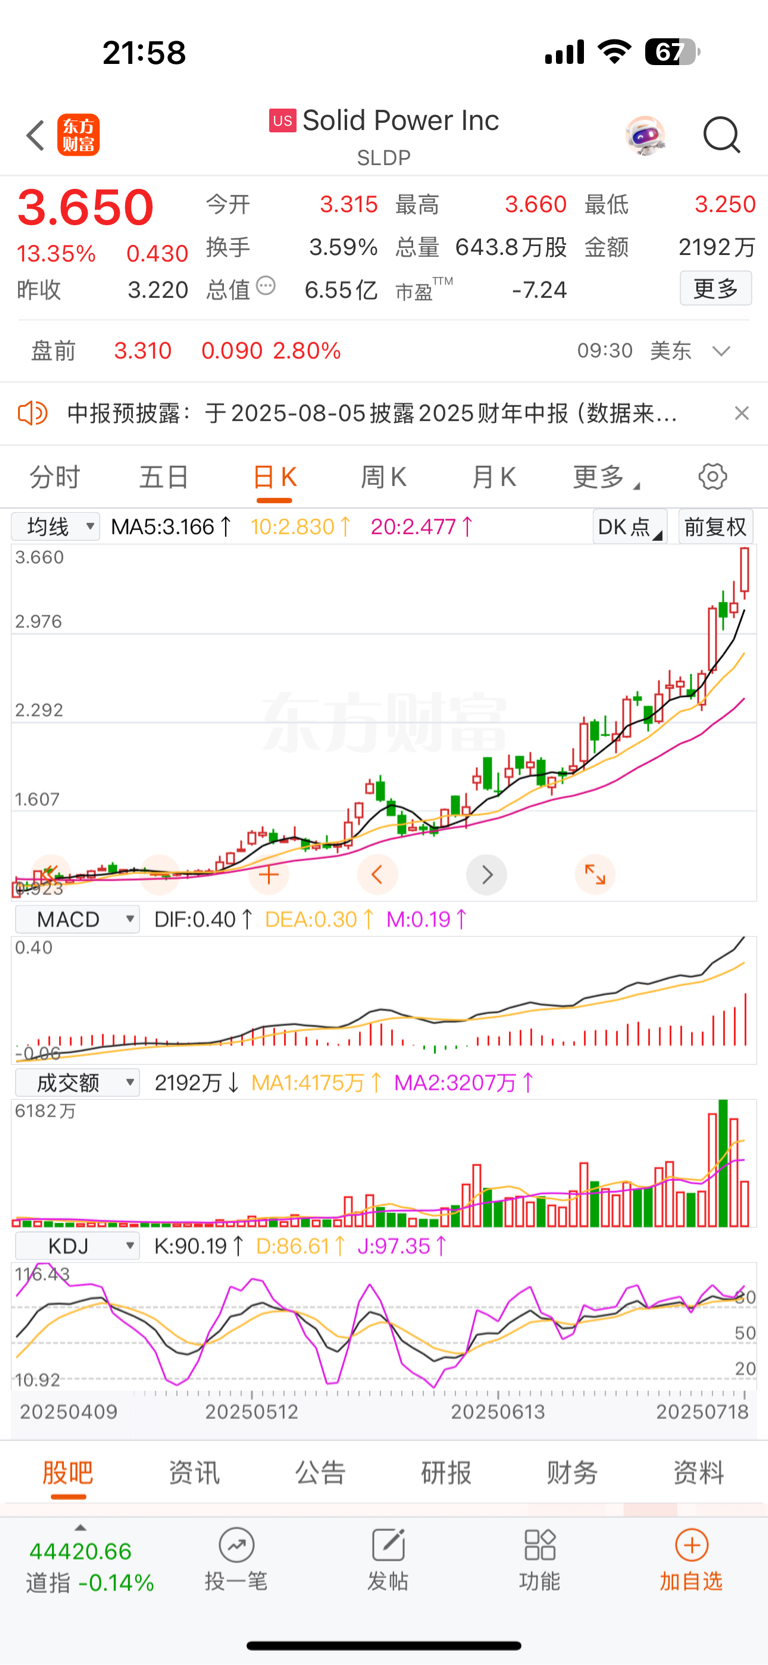Tap the 发帖 compose icon

388,1545
